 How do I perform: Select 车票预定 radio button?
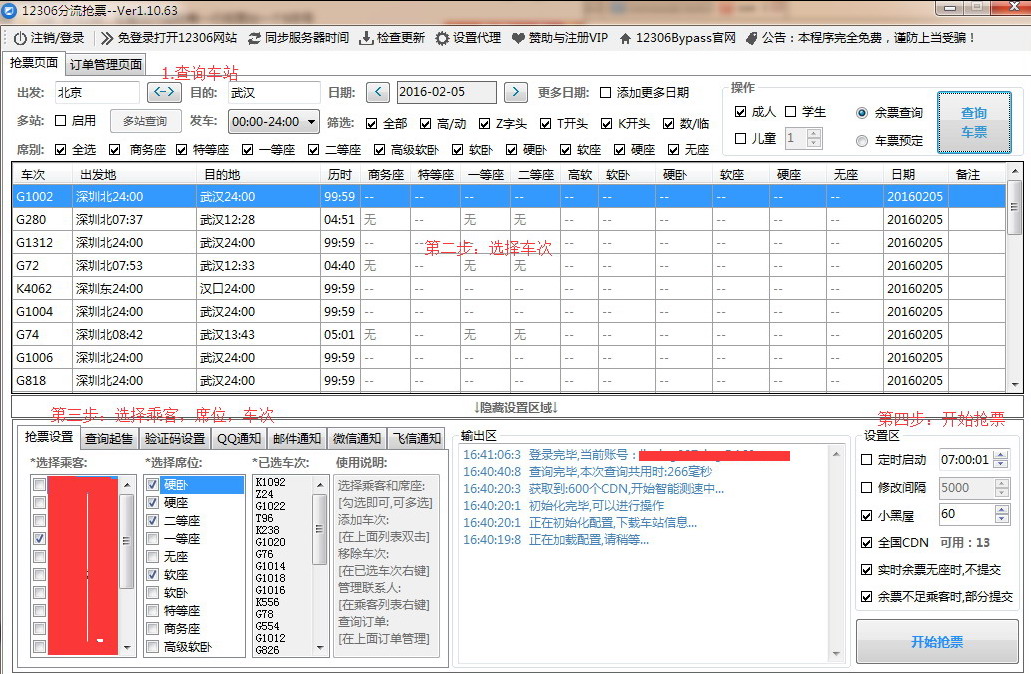(862, 141)
